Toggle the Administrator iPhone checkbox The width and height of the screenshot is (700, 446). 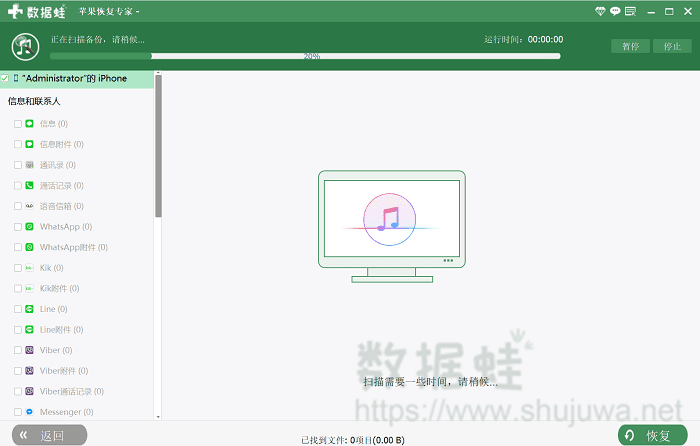5,79
